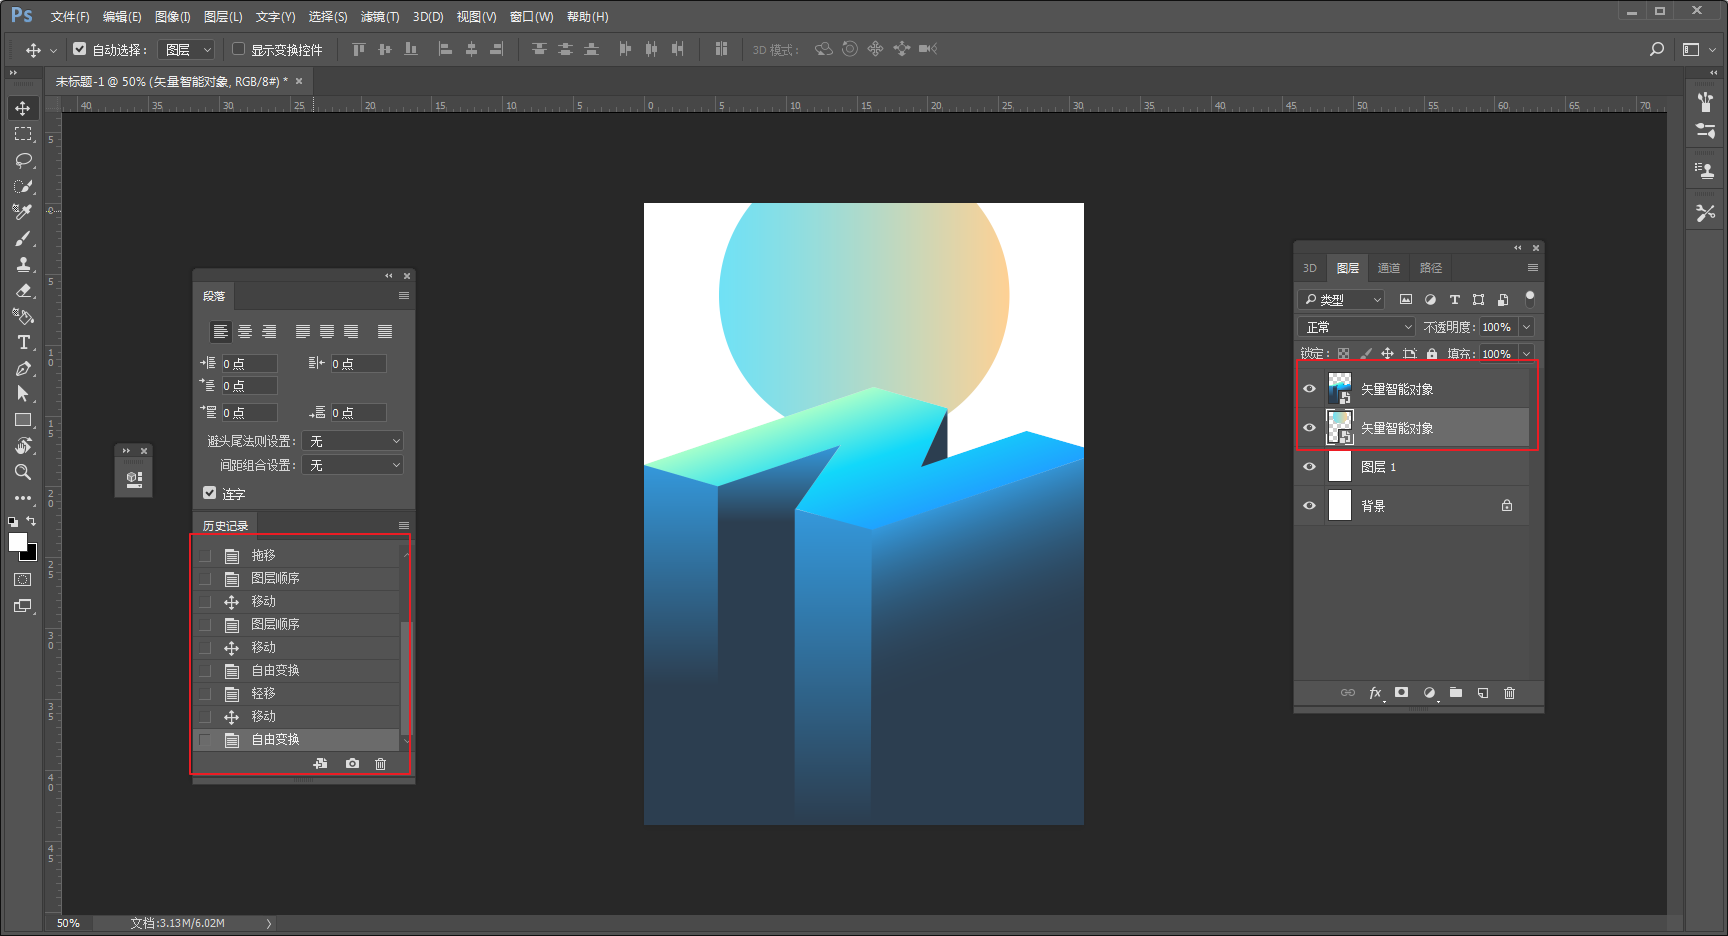Choose the Pen tool
Viewport: 1728px width, 936px height.
coord(23,368)
